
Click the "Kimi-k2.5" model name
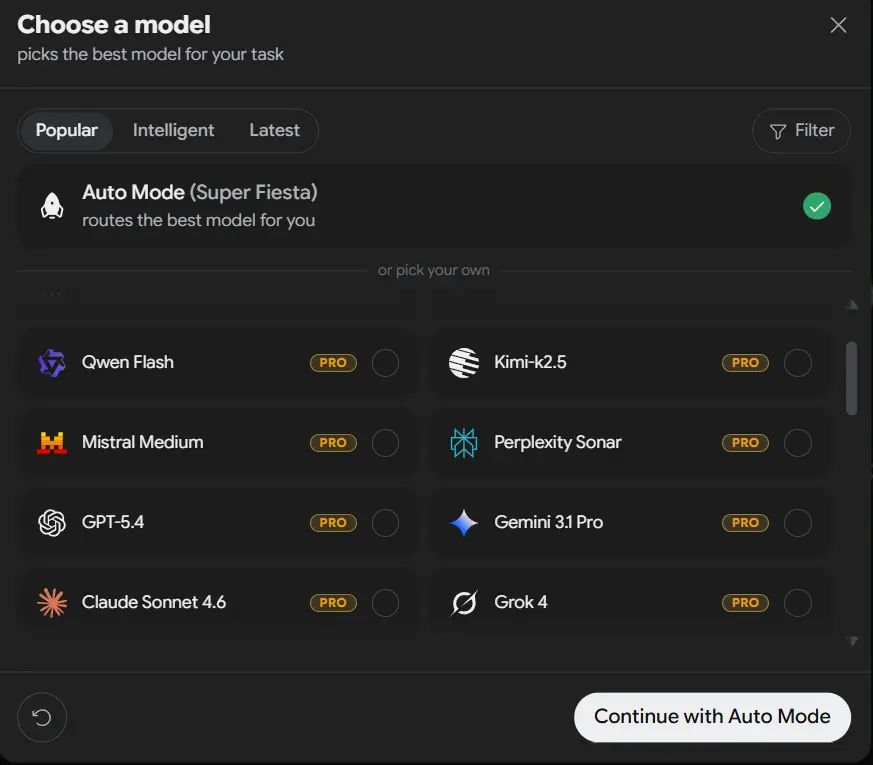click(x=530, y=362)
